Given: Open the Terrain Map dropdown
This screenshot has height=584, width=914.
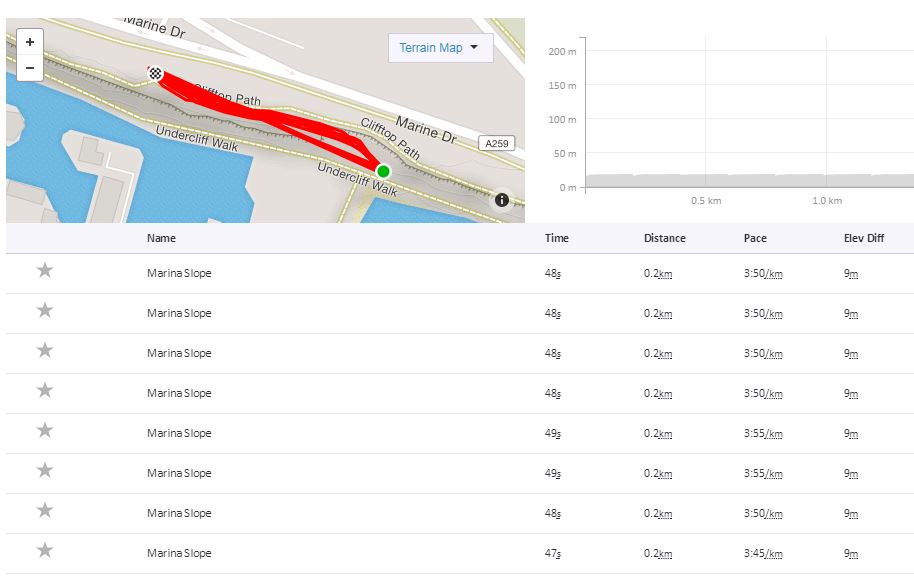Looking at the screenshot, I should click(441, 48).
